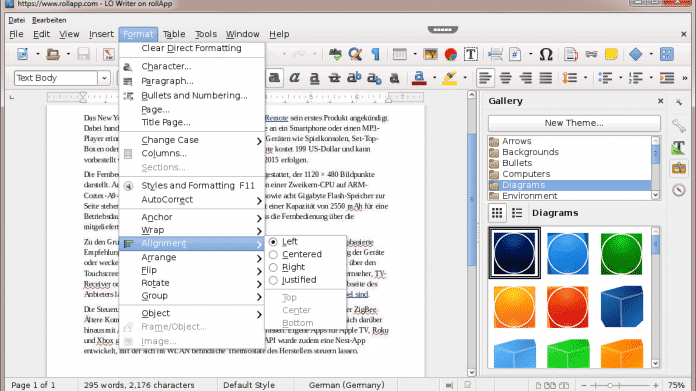Click the New Theme... button
696x391 pixels.
click(574, 123)
